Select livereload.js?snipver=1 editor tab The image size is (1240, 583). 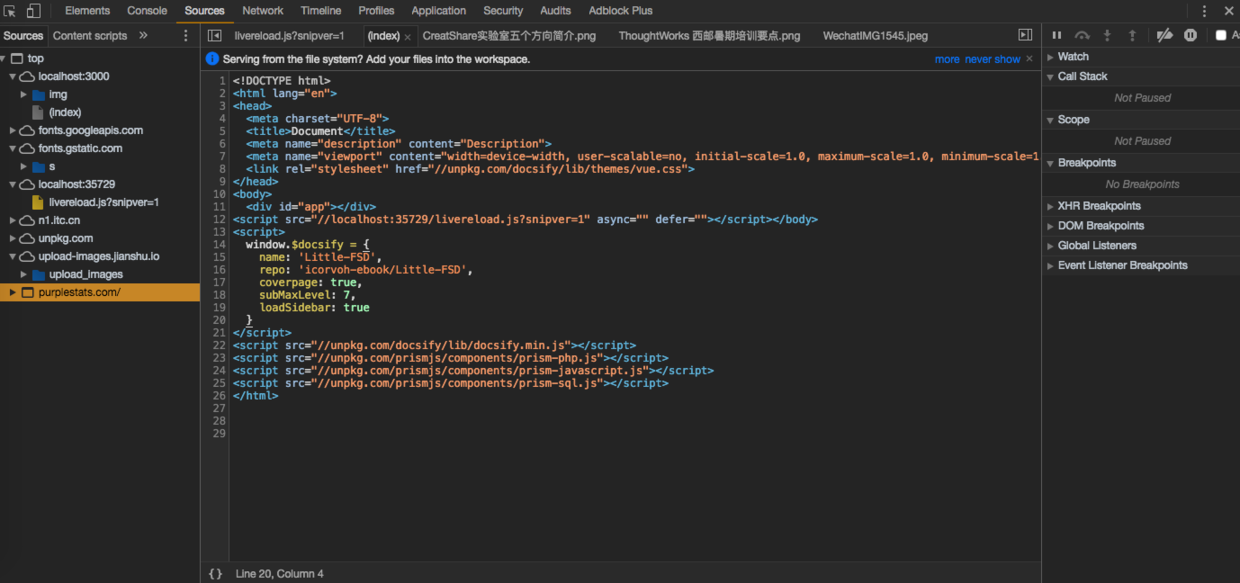tap(289, 35)
